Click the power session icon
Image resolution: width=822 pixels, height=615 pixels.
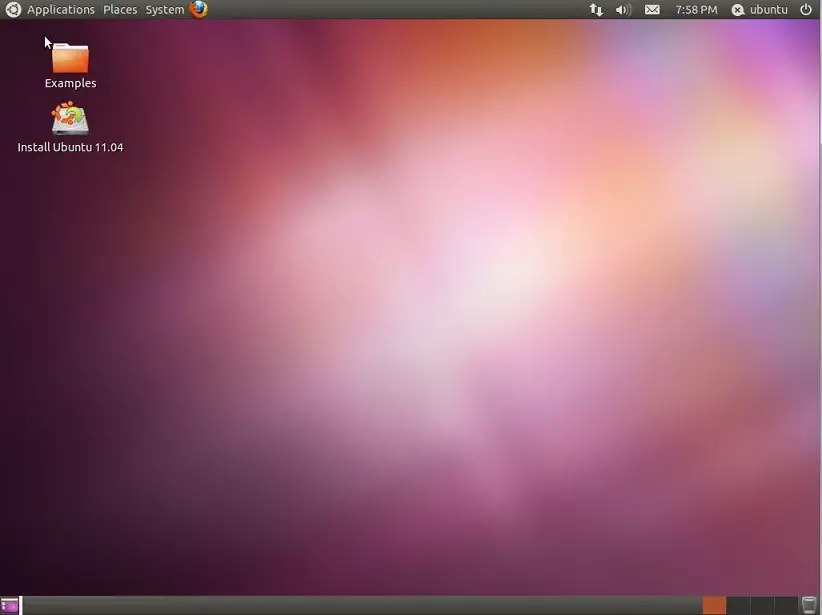[806, 10]
